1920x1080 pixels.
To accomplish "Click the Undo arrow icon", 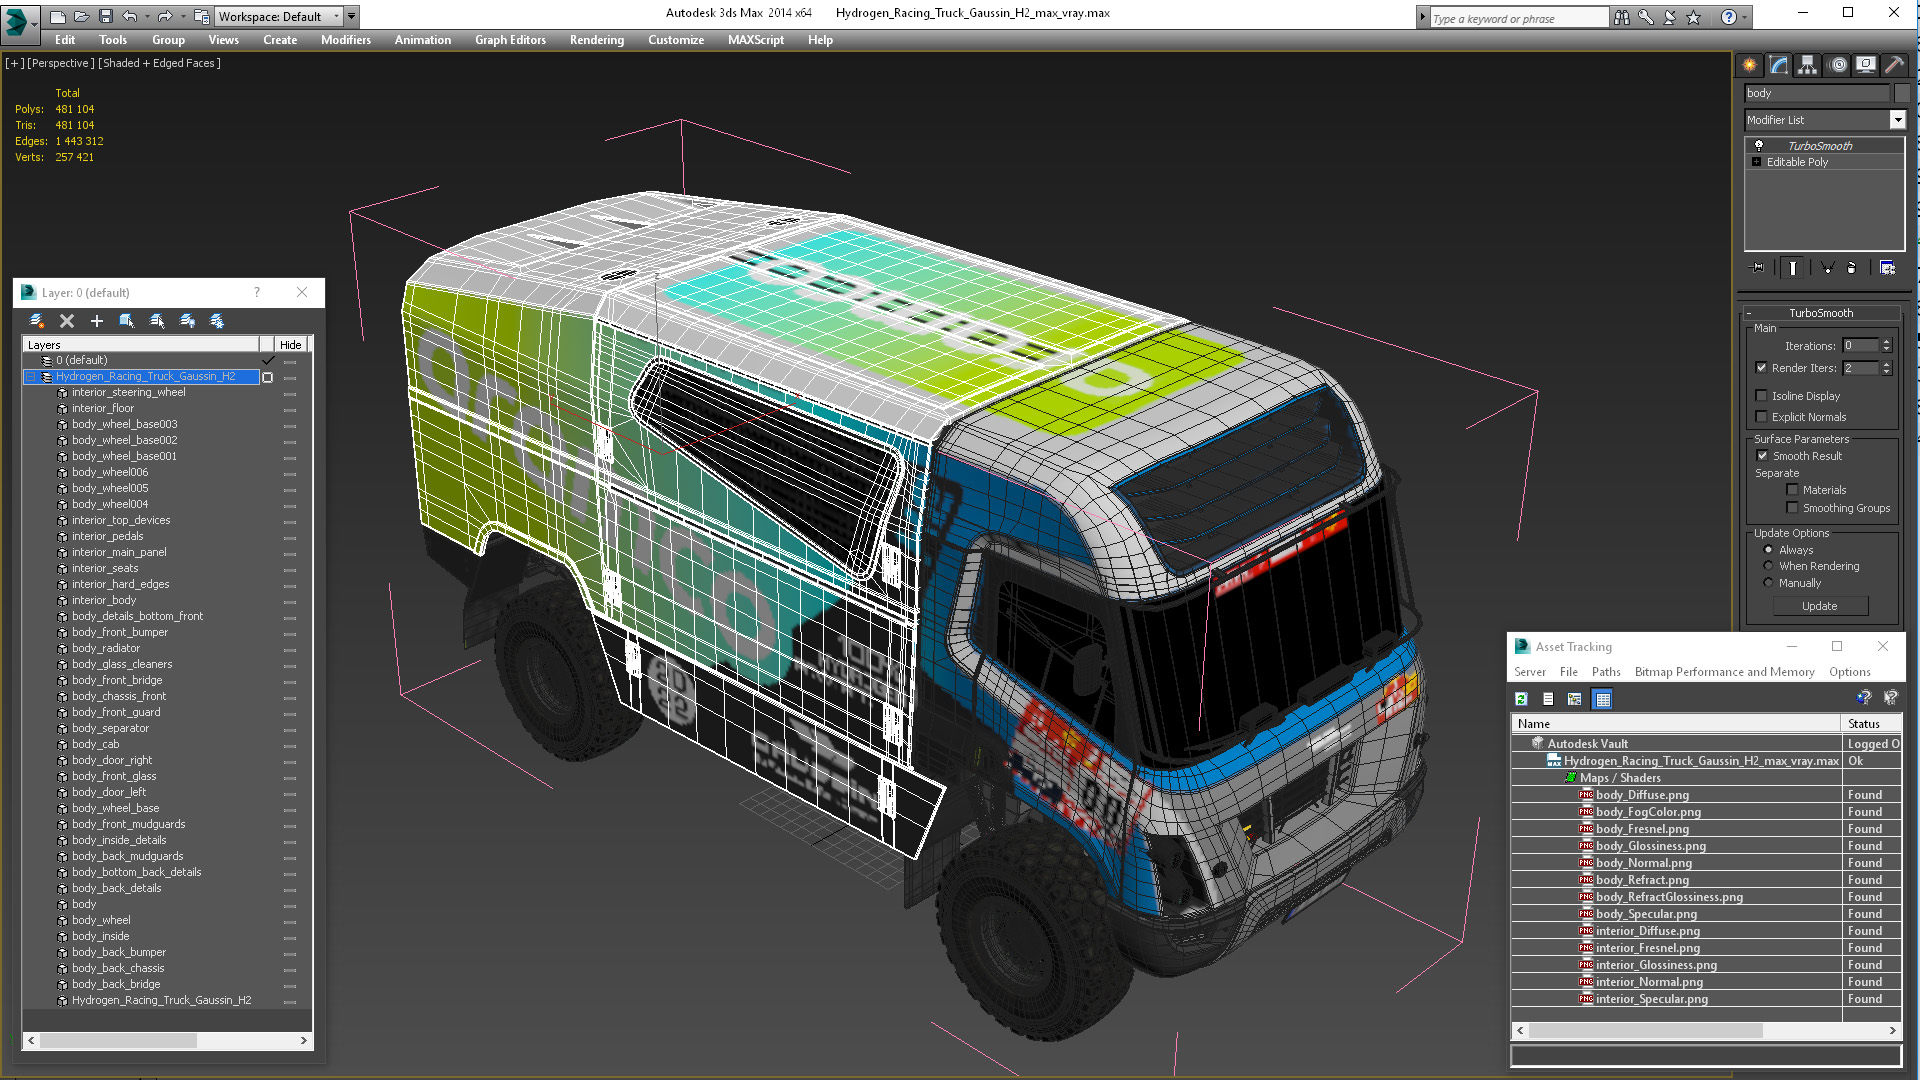I will (129, 16).
